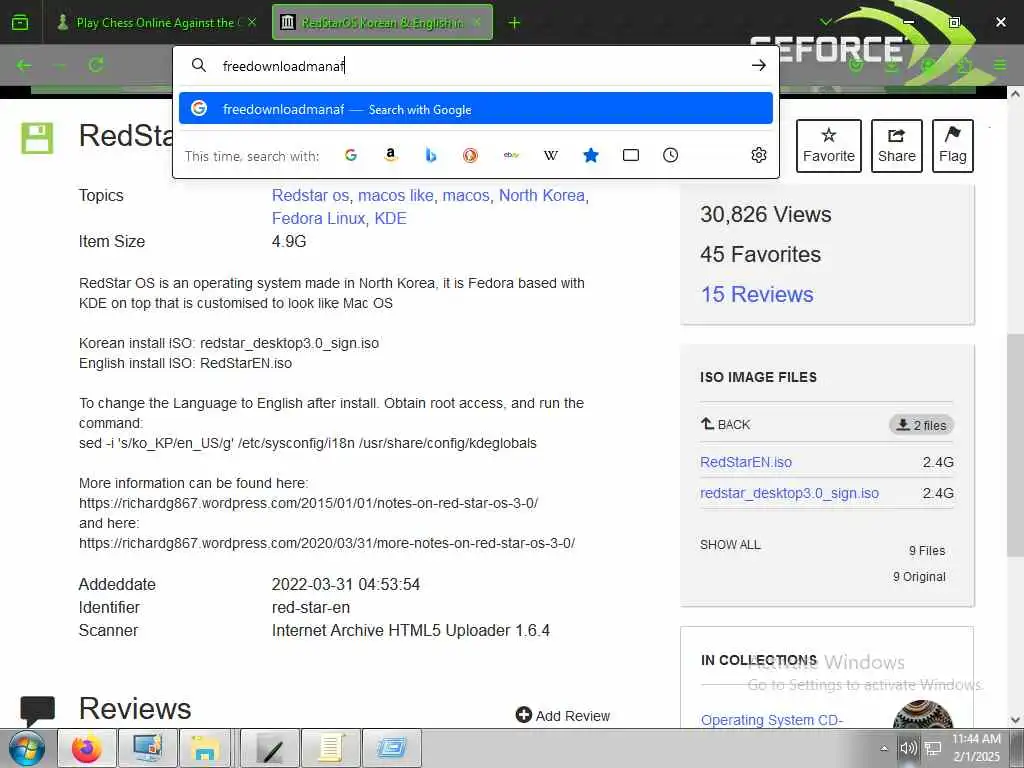Search history using the clock icon

(671, 155)
